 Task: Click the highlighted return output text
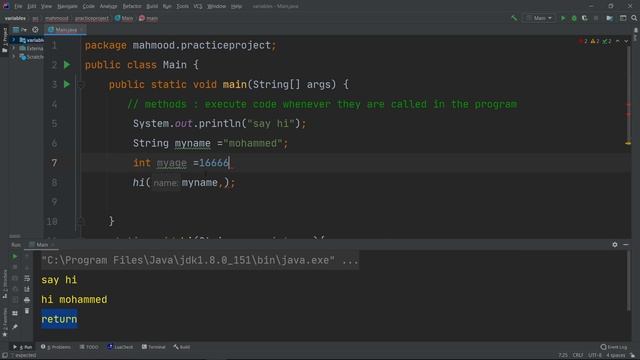click(x=59, y=319)
